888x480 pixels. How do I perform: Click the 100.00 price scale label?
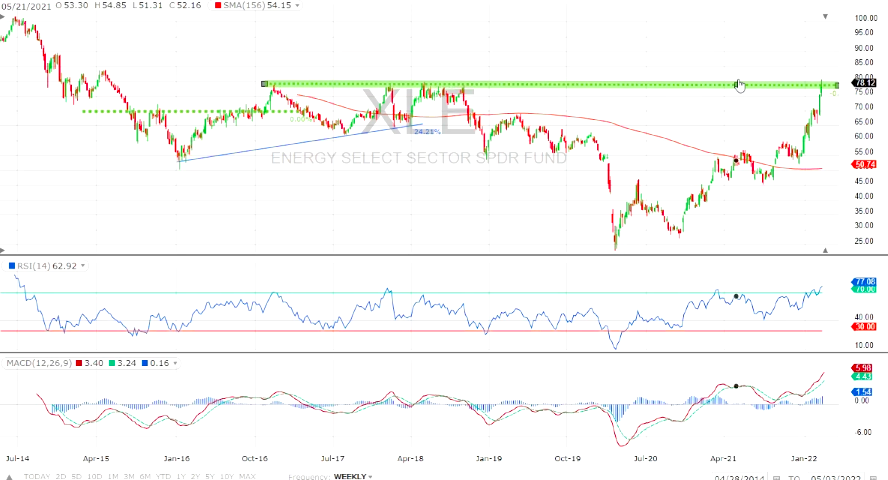866,18
